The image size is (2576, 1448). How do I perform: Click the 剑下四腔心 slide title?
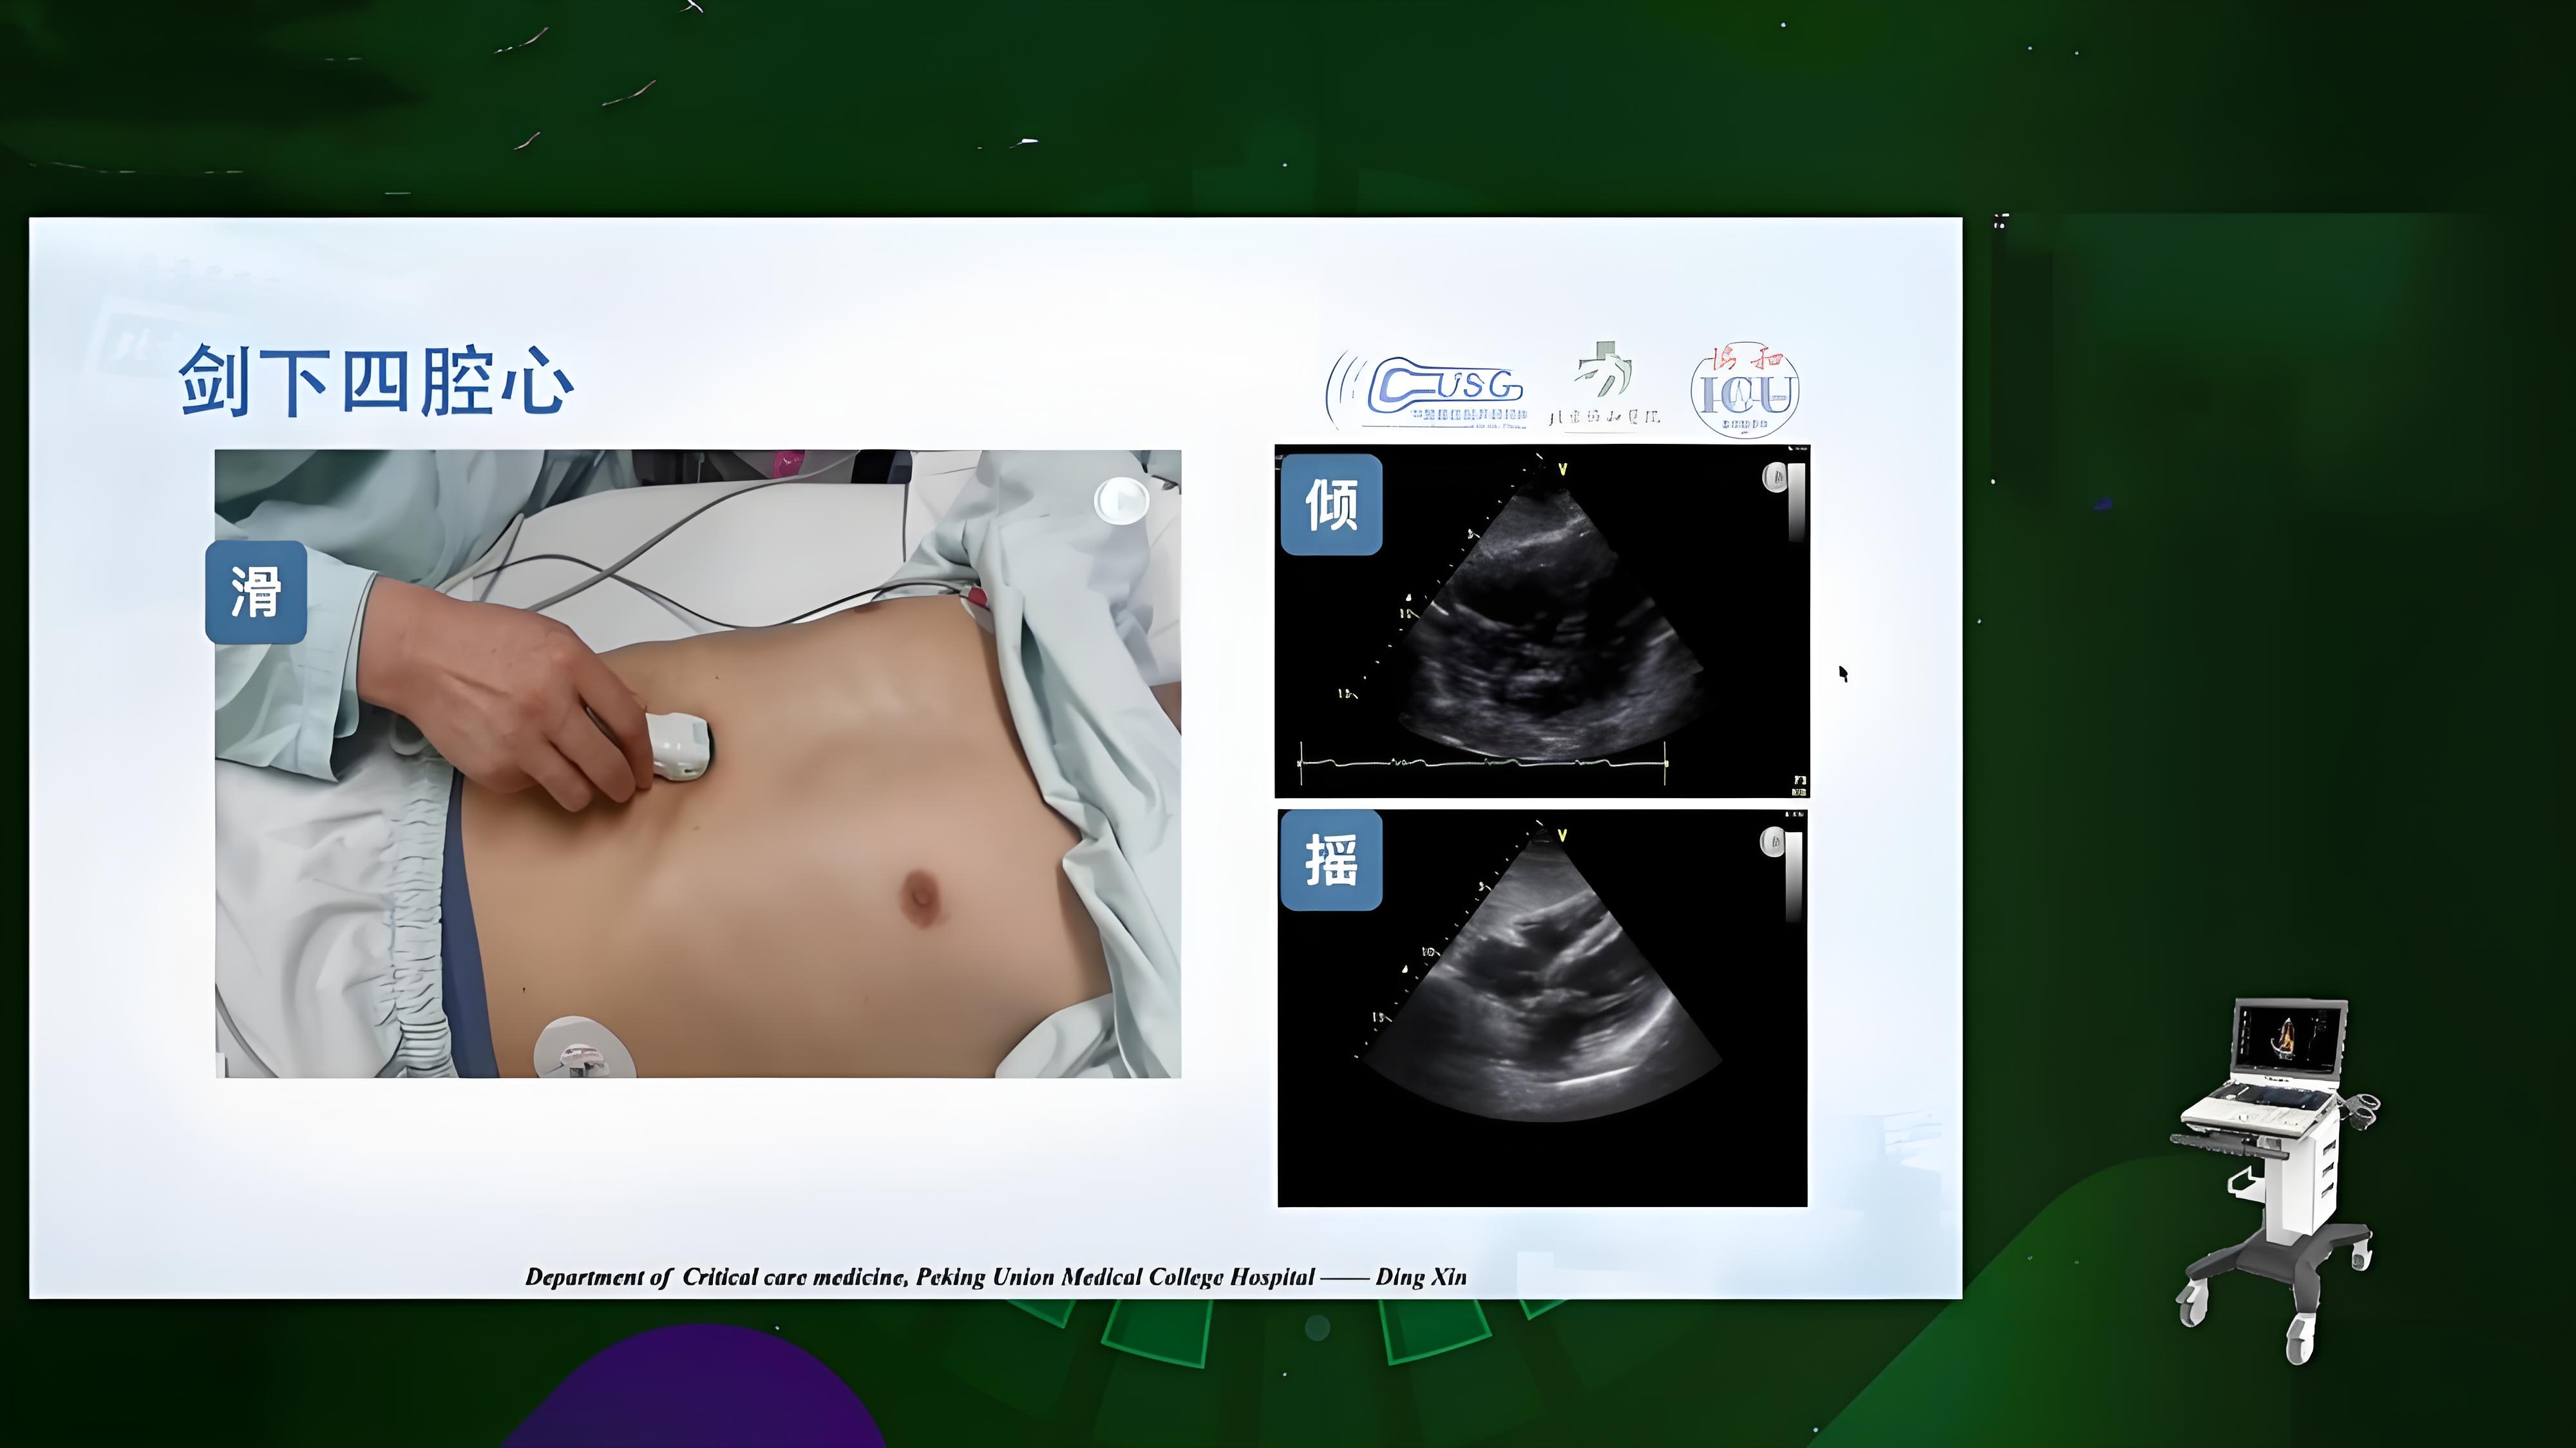coord(376,381)
